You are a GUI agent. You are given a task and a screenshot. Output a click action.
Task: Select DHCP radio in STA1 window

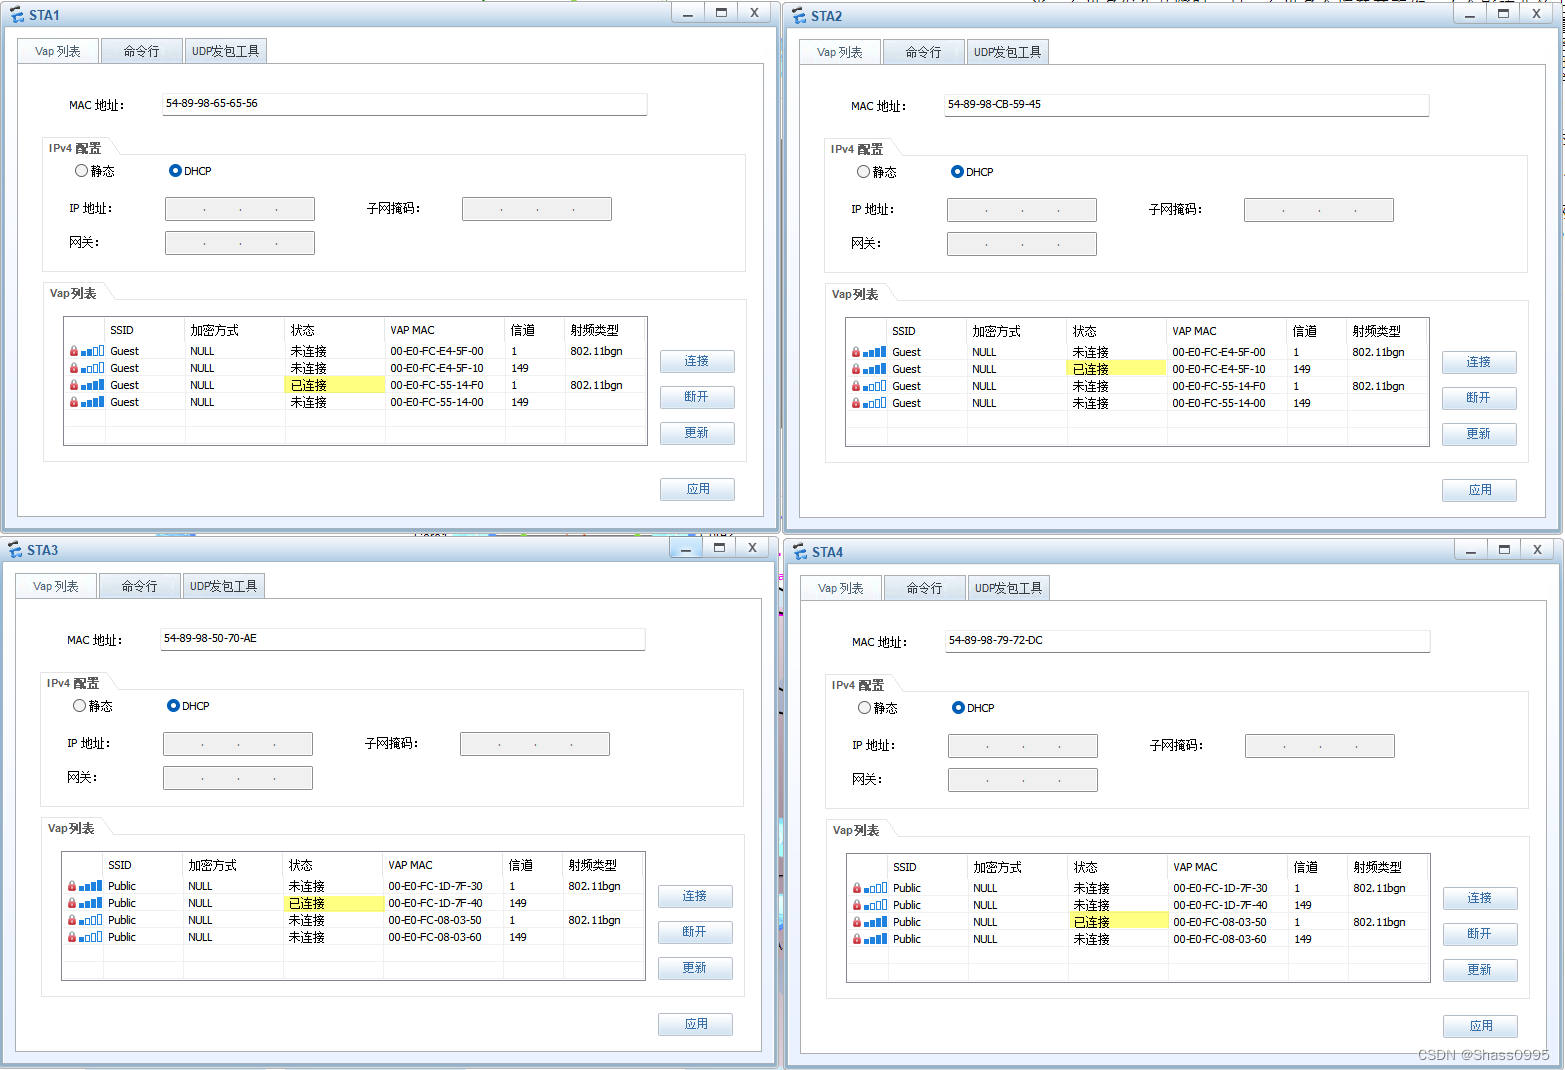click(175, 171)
